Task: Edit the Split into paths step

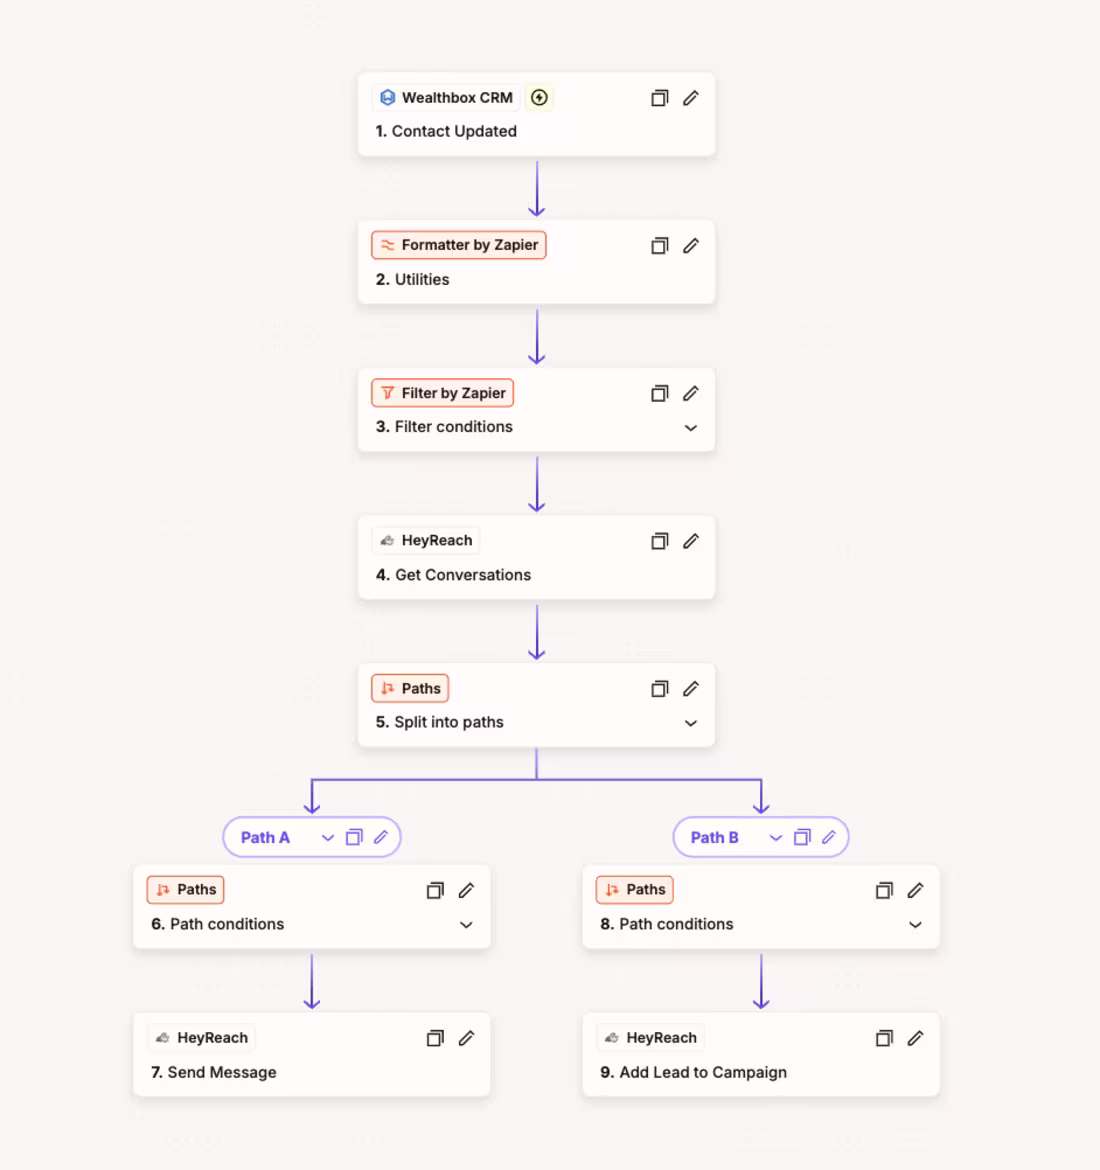Action: click(x=691, y=689)
